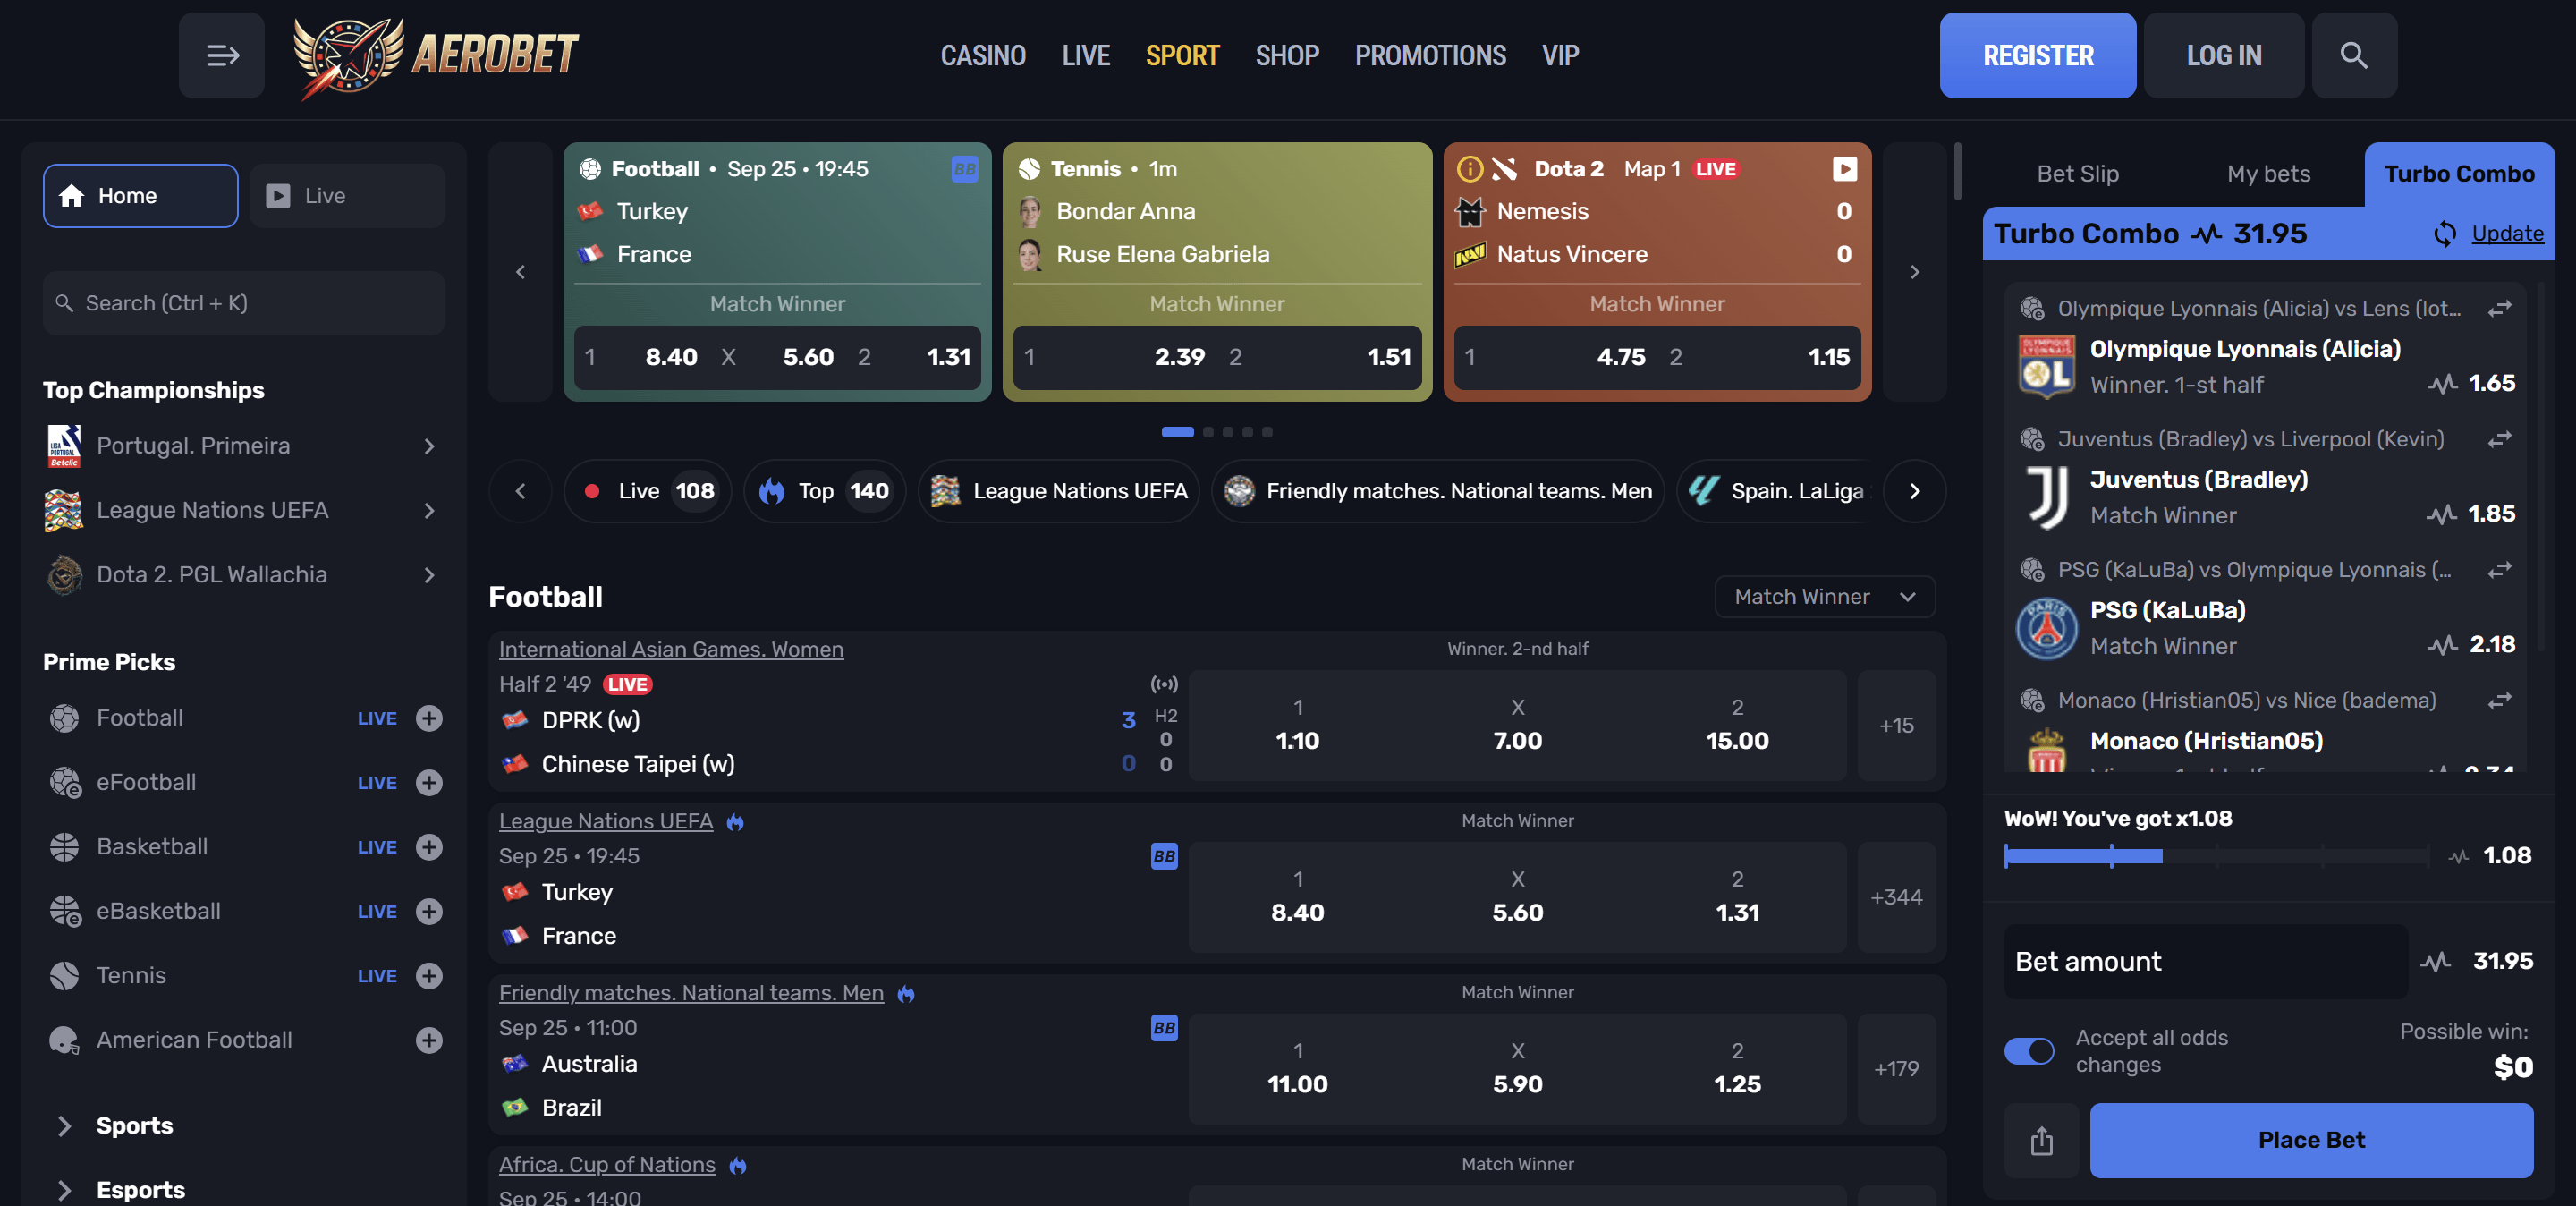Open the search magnifier in header
This screenshot has height=1206, width=2576.
(x=2353, y=55)
